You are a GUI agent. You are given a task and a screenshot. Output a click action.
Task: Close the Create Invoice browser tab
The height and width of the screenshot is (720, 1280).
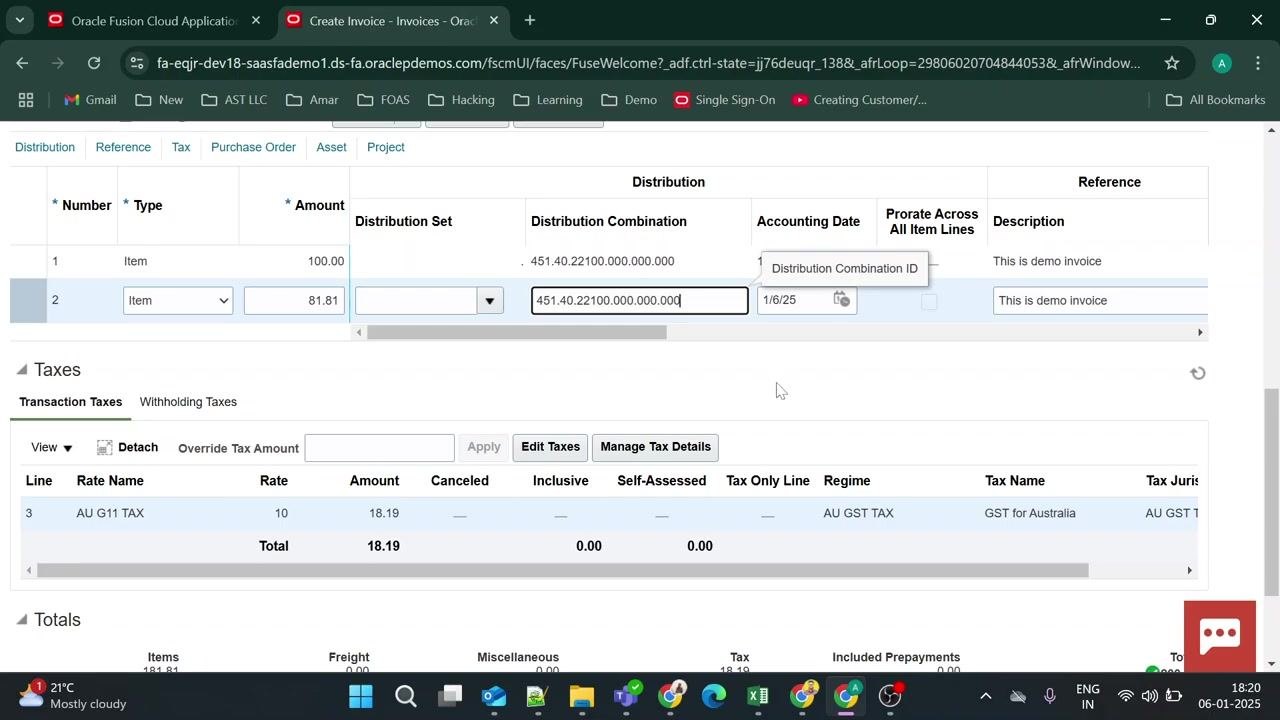tap(493, 20)
